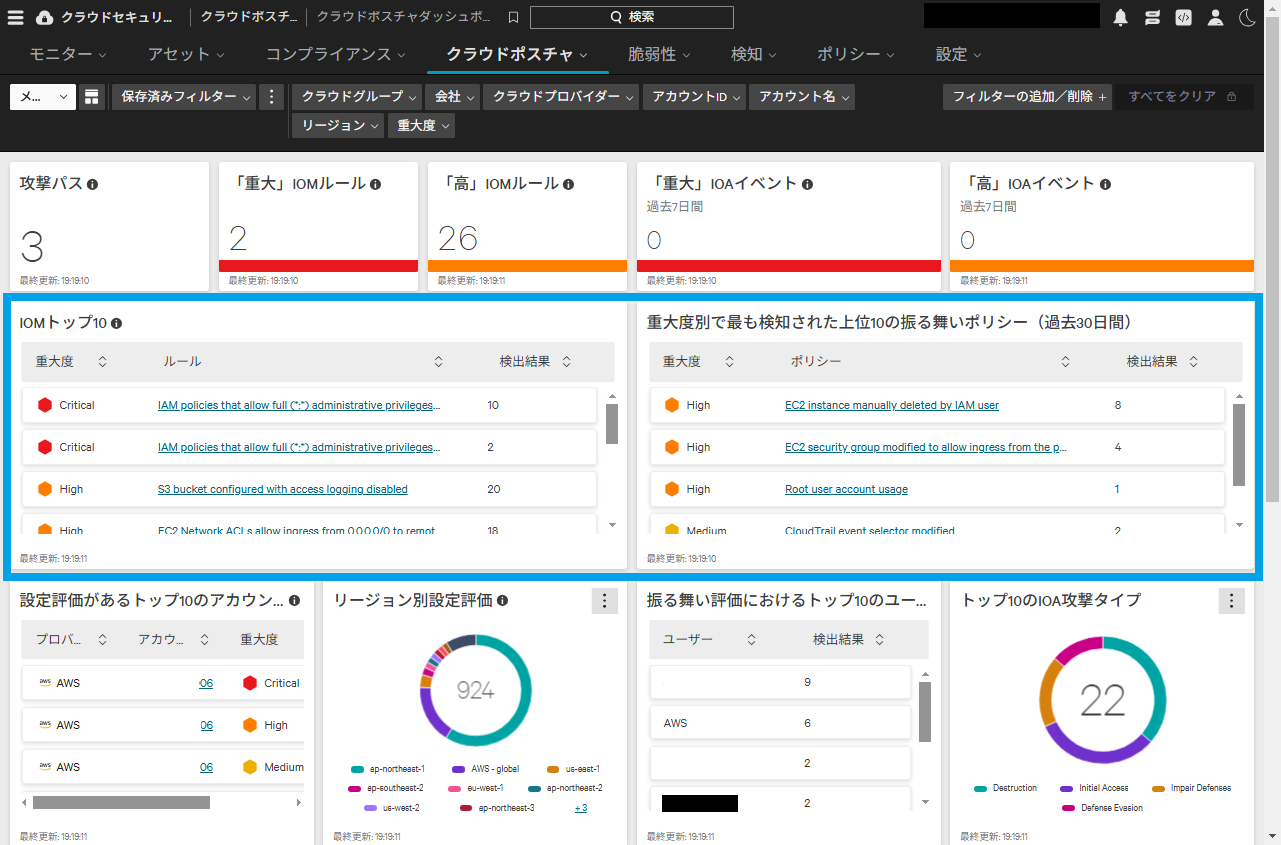The image size is (1281, 845).
Task: Open アカウント名 filter dropdown
Action: (803, 97)
